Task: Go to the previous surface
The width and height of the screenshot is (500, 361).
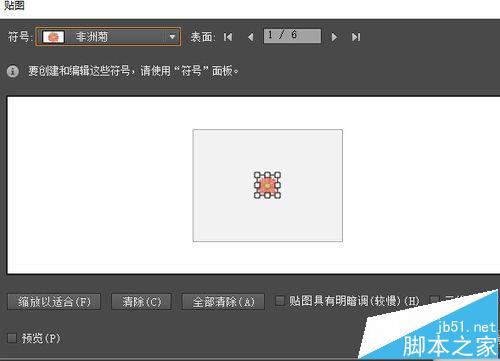Action: [251, 37]
